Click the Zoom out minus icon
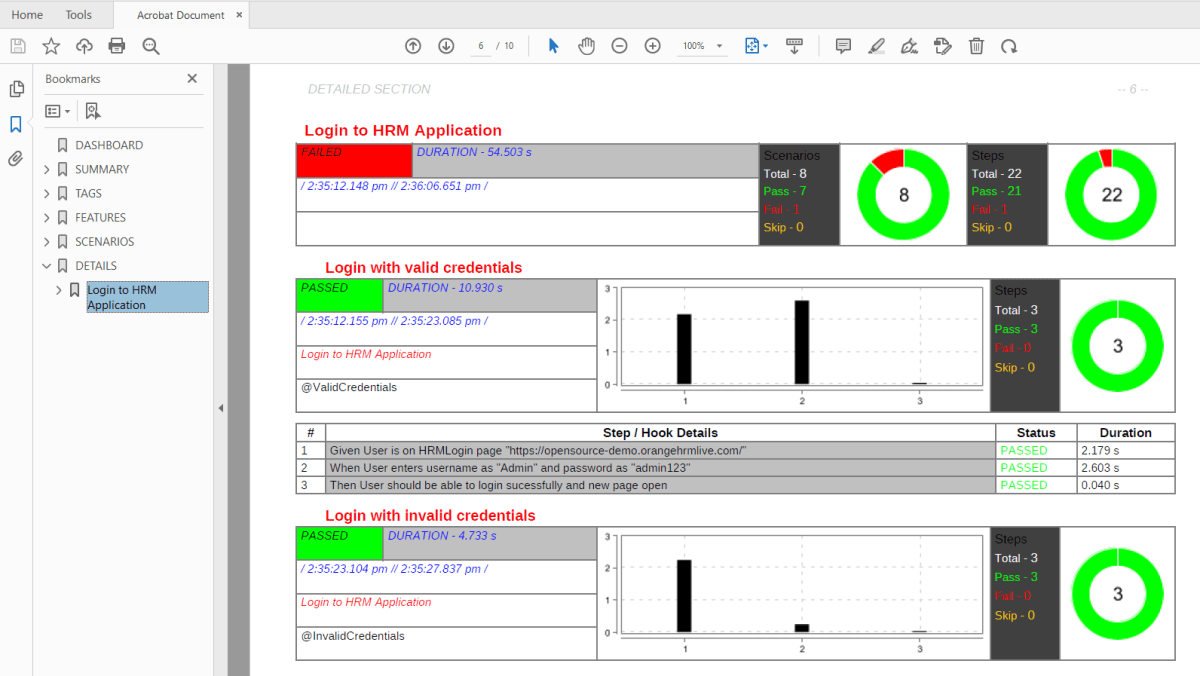The image size is (1200, 676). [x=620, y=46]
